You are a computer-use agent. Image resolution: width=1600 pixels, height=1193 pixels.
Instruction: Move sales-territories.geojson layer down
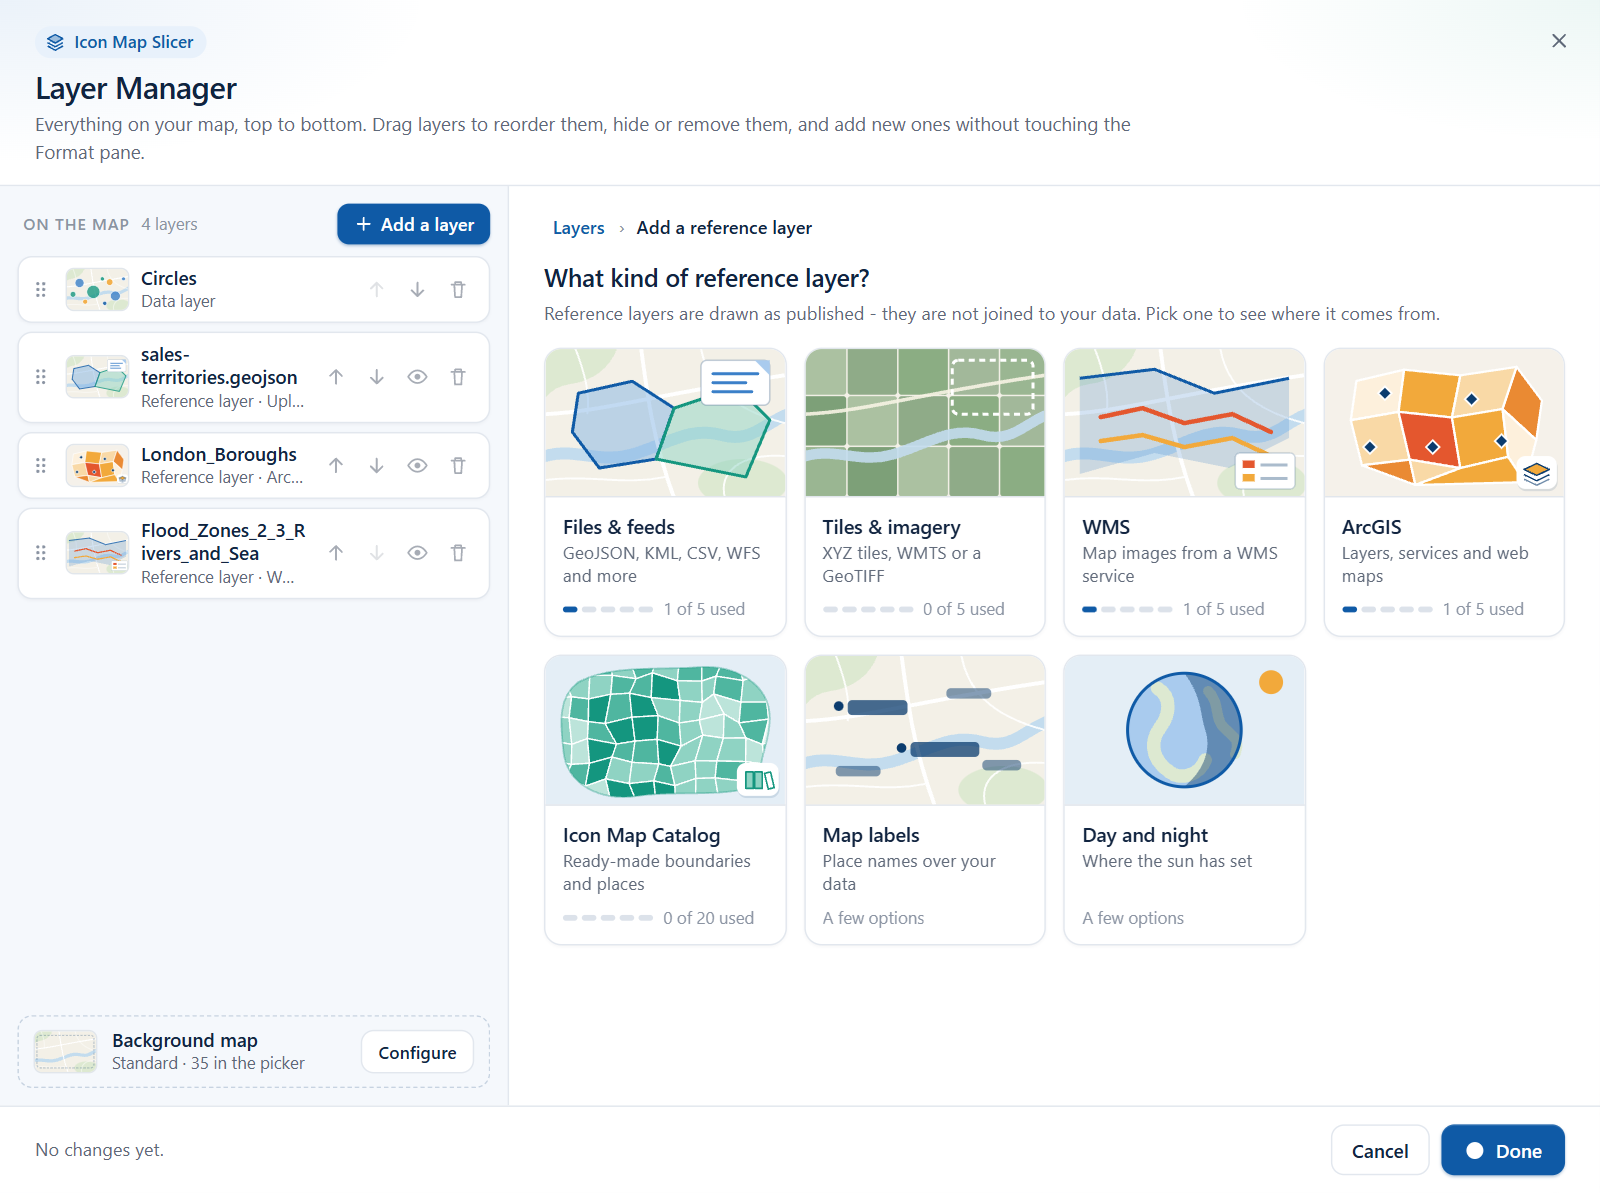(x=377, y=377)
